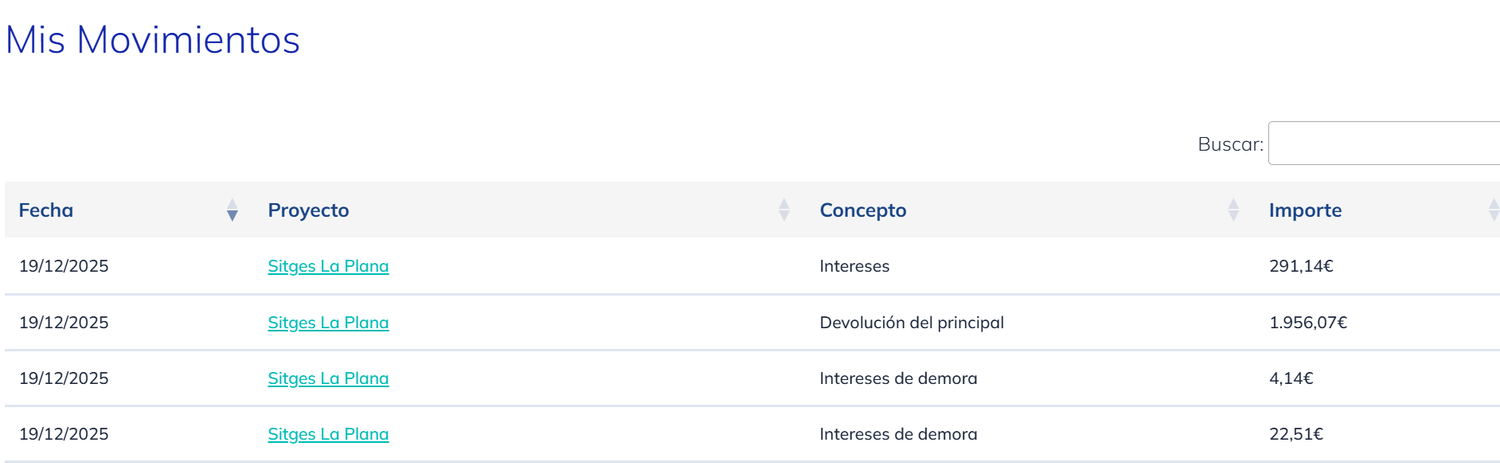Screen dimensions: 1500x463
Task: Focus the Buscar search field
Action: pos(1384,143)
